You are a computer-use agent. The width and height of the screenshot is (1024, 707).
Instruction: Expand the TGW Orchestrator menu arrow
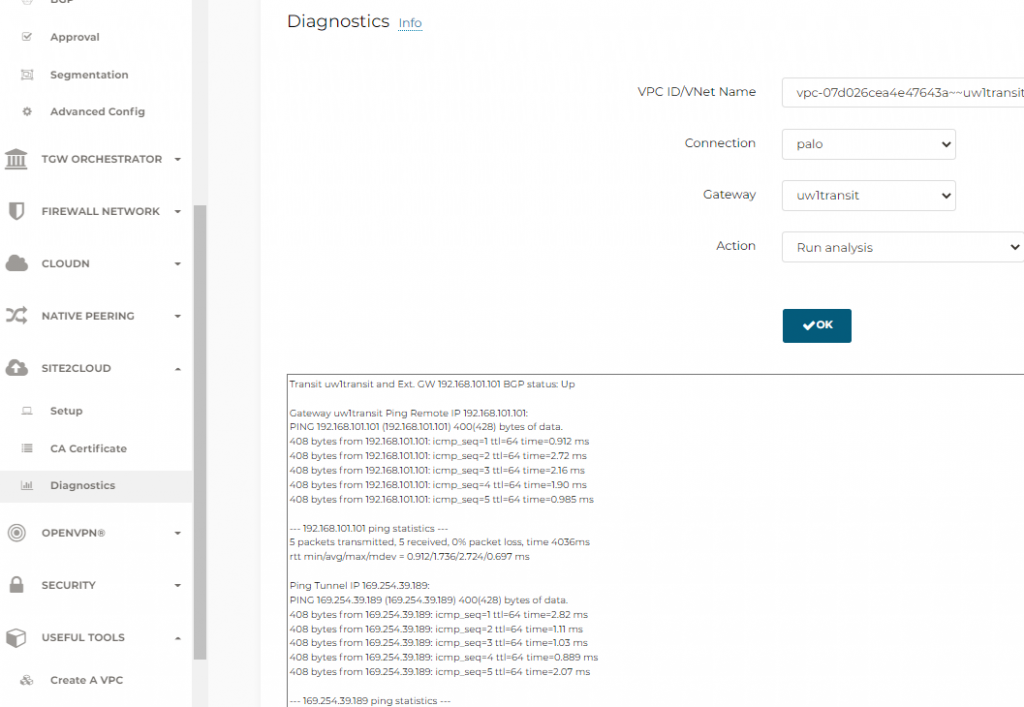(178, 159)
